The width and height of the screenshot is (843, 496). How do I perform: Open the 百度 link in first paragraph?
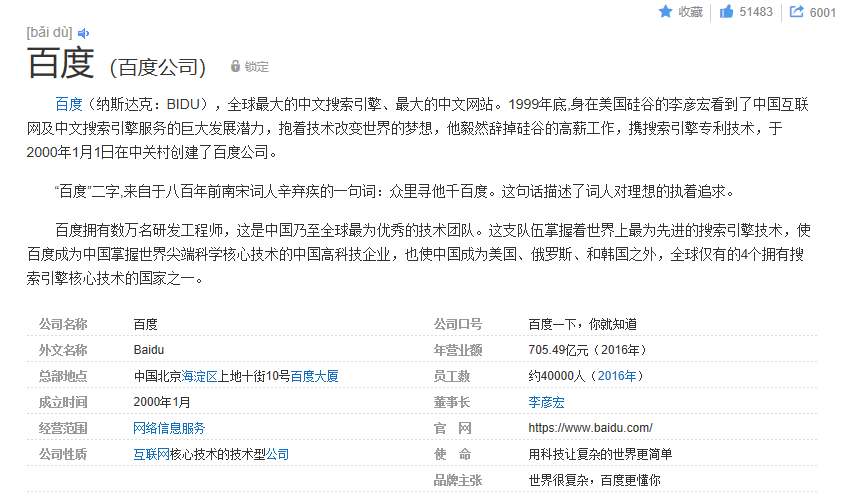tap(69, 104)
